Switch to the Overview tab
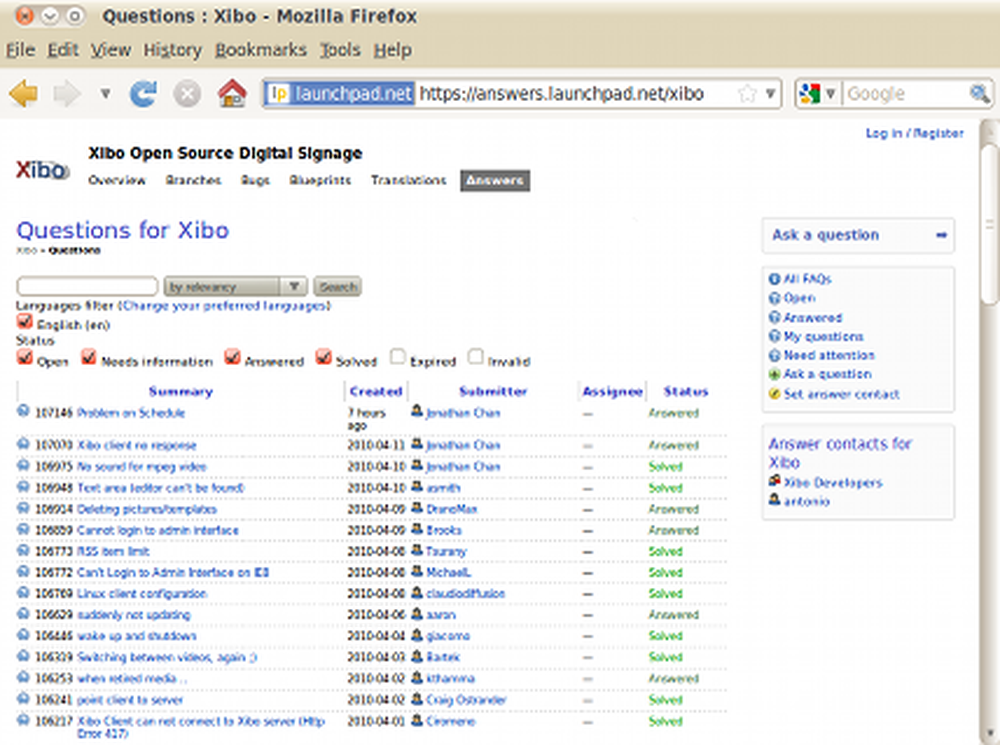 pos(117,181)
